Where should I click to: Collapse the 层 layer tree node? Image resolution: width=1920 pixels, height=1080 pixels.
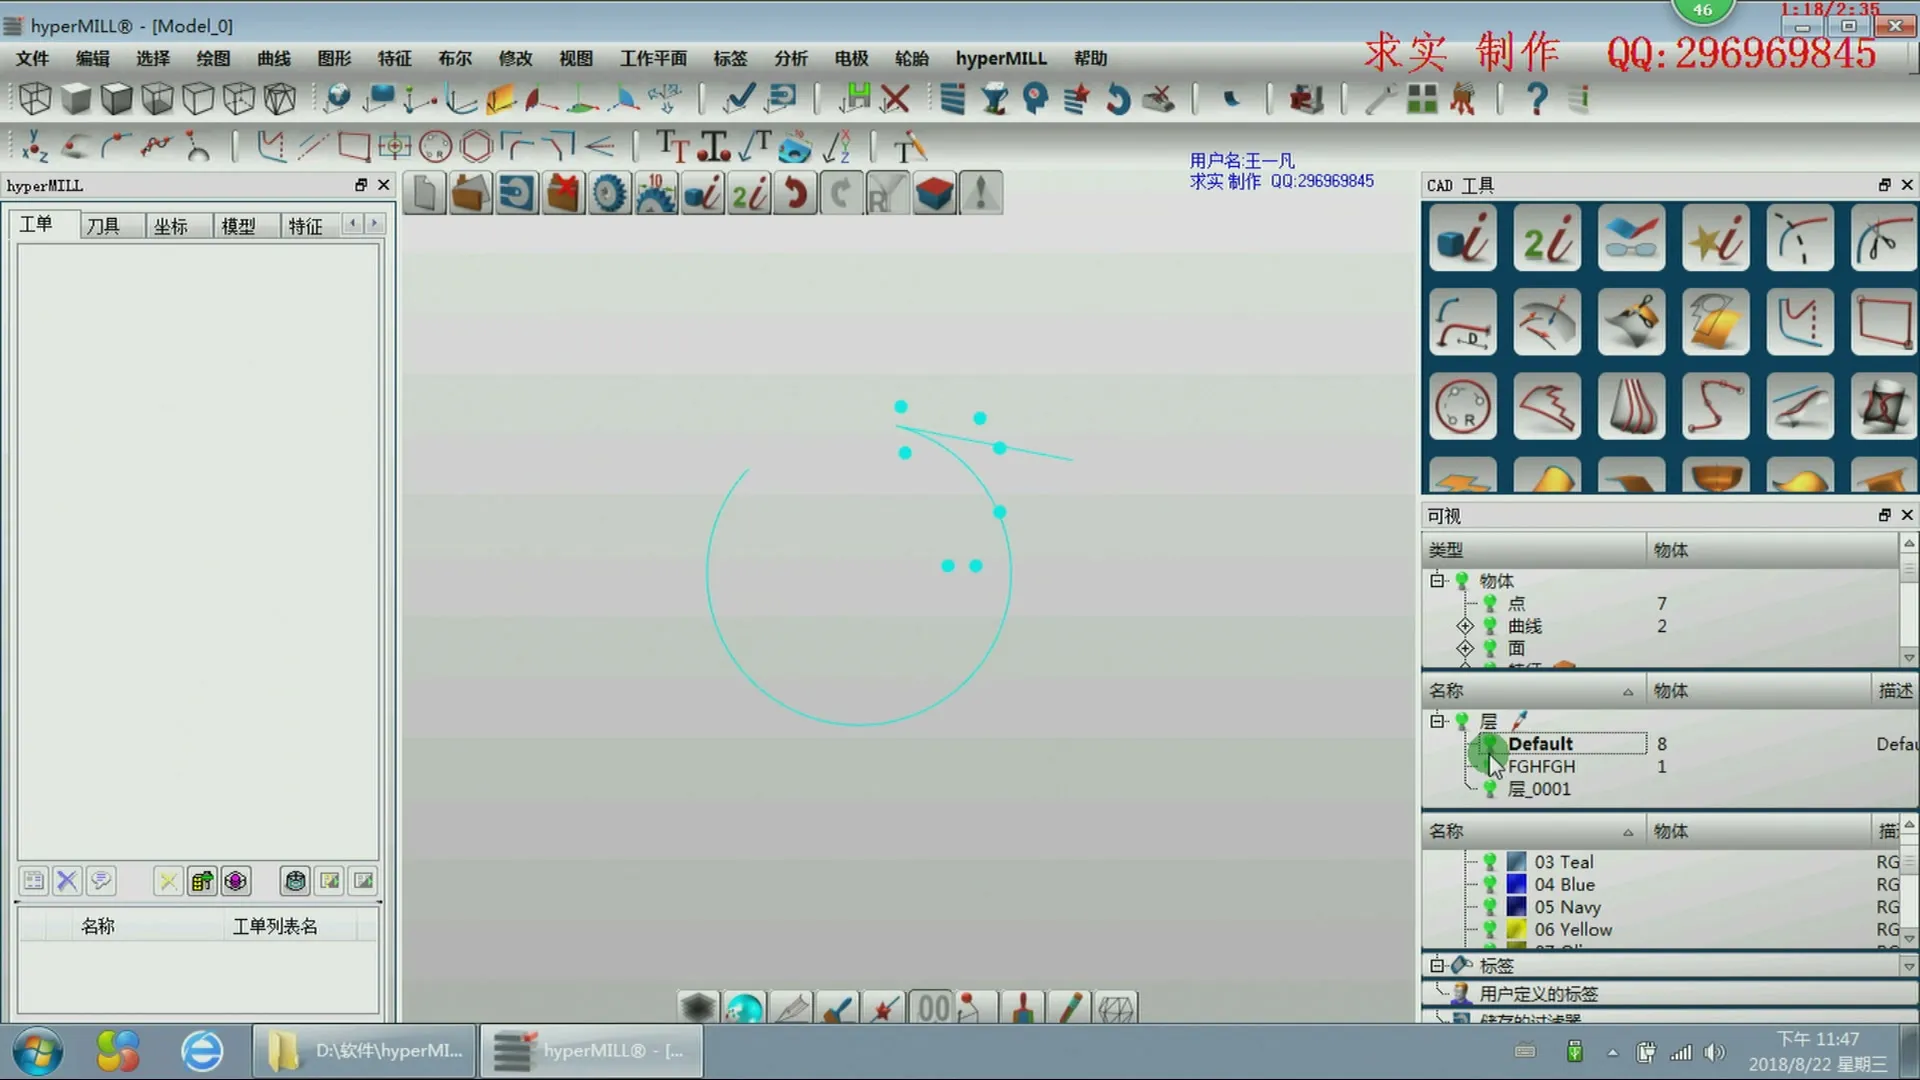[x=1438, y=721]
